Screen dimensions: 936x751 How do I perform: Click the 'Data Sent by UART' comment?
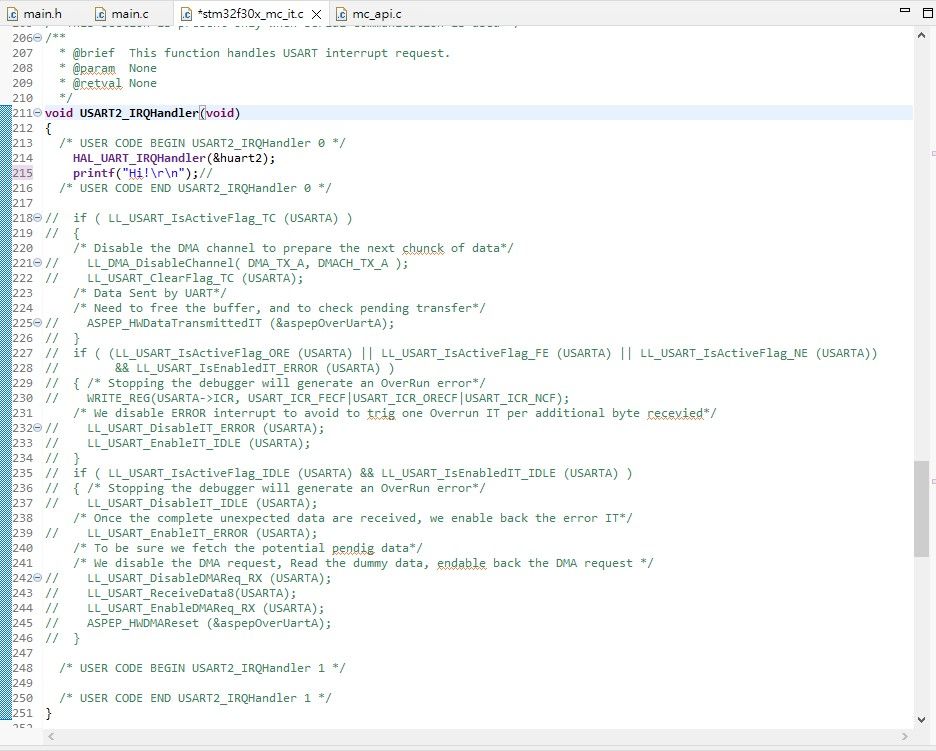point(150,293)
